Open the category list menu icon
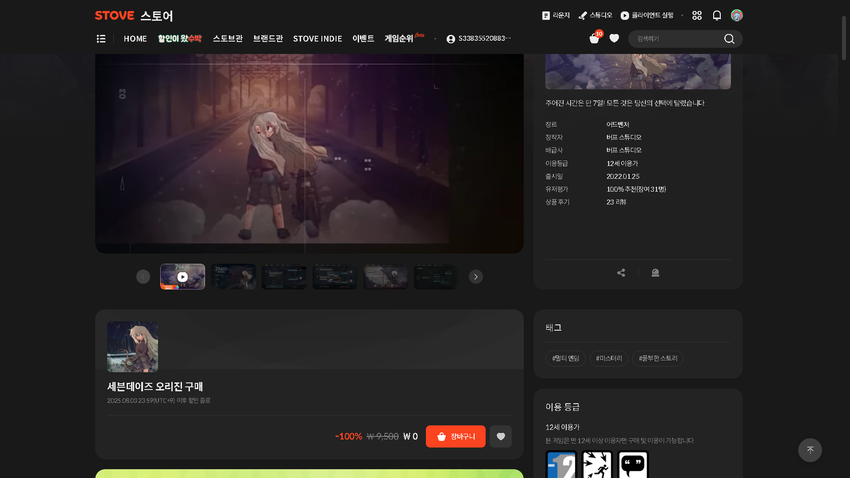Image resolution: width=850 pixels, height=478 pixels. [x=101, y=38]
